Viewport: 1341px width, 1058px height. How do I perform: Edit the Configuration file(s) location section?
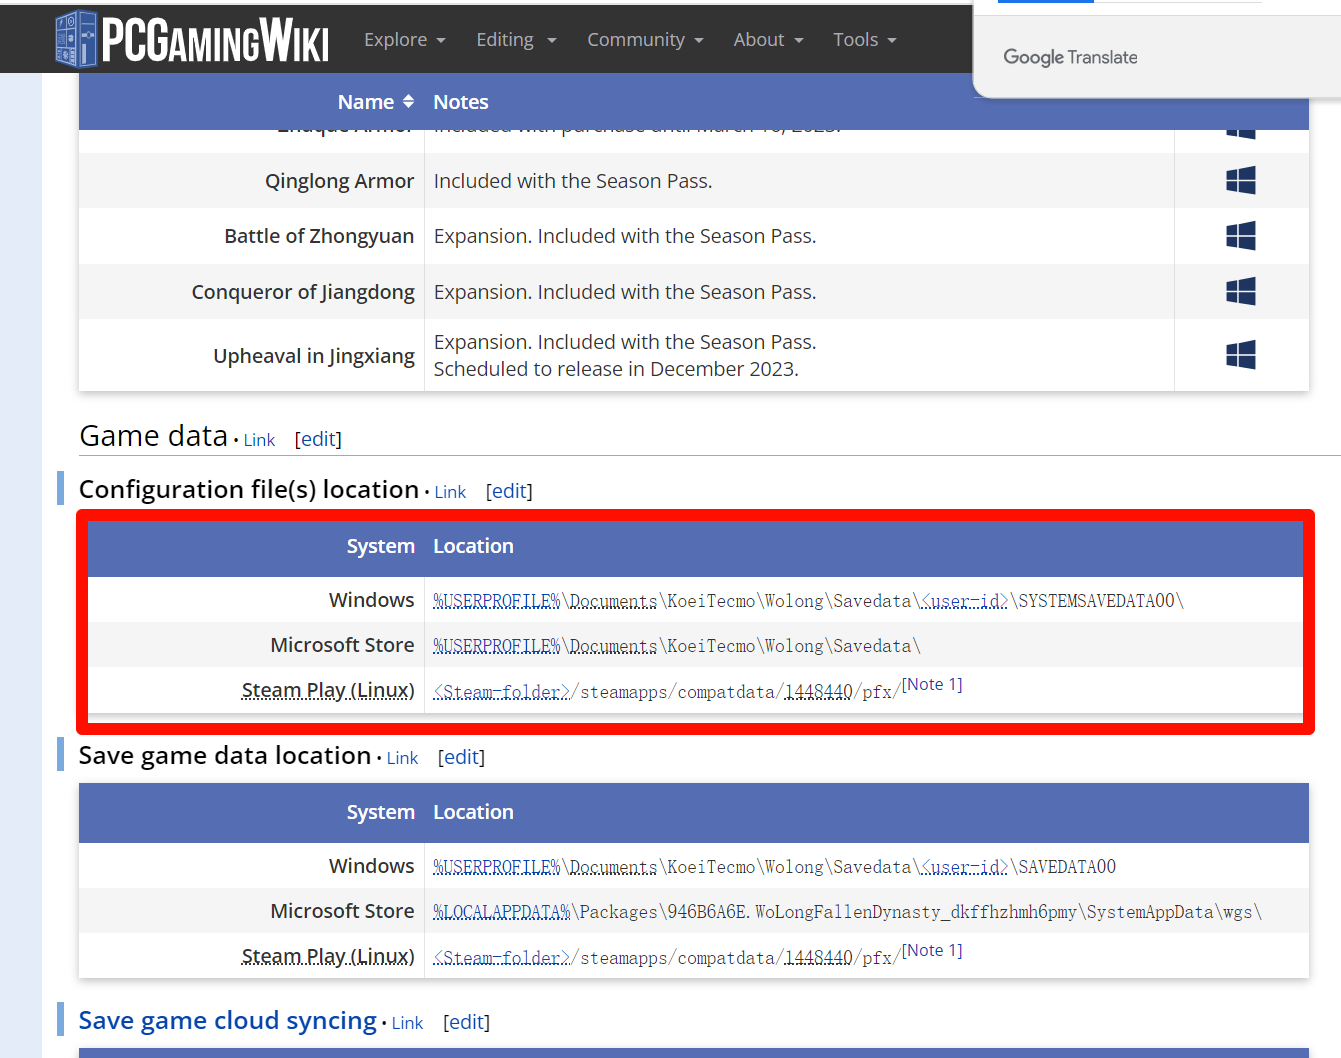pos(509,491)
